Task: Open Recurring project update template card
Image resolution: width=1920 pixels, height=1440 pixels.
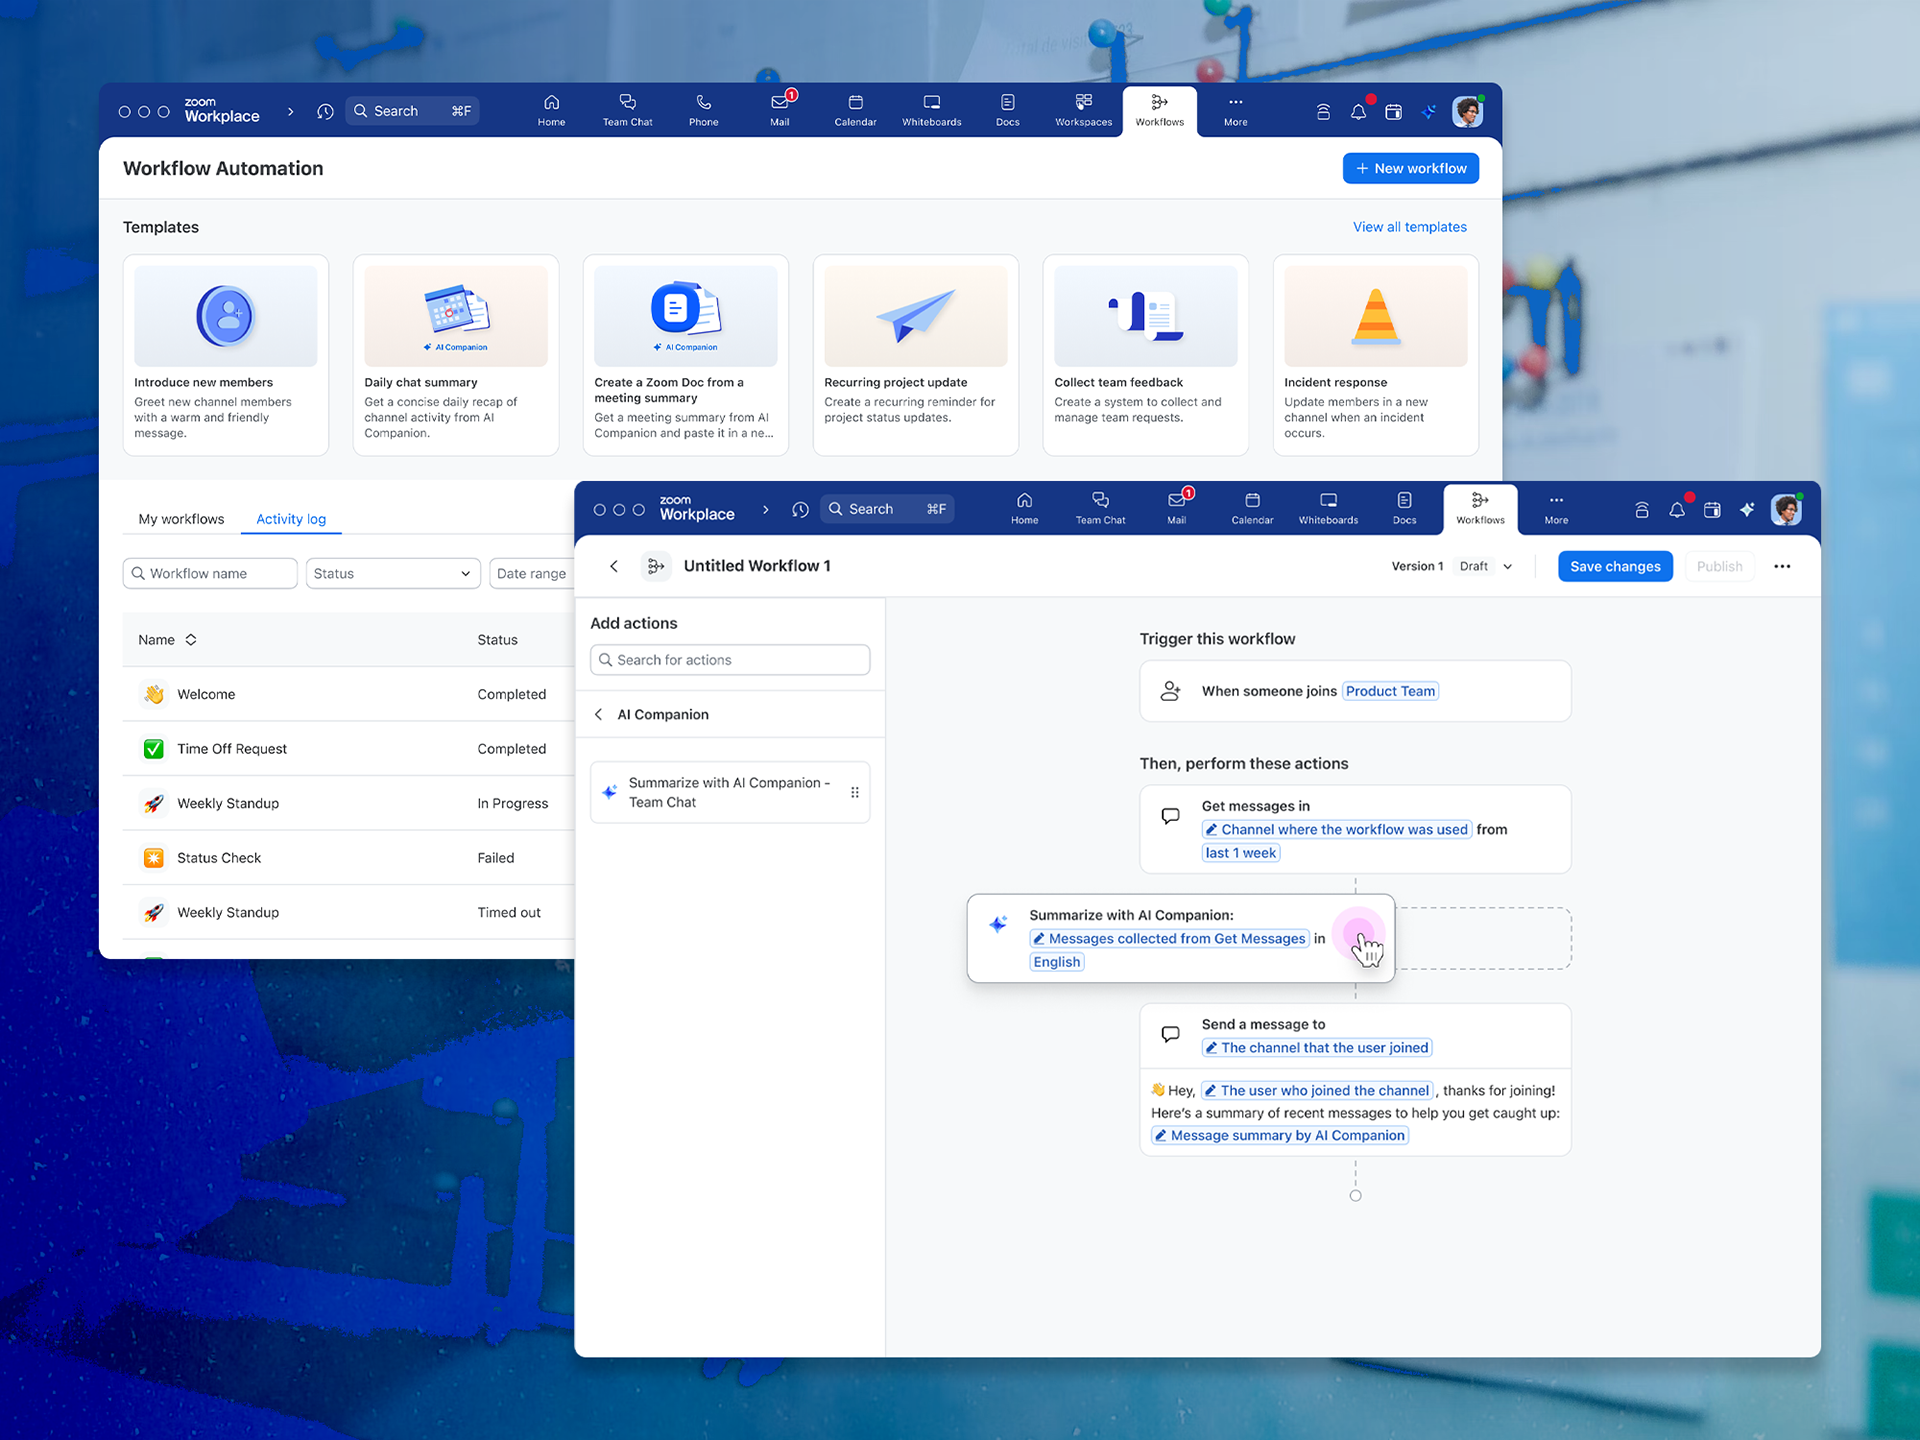Action: [916, 355]
